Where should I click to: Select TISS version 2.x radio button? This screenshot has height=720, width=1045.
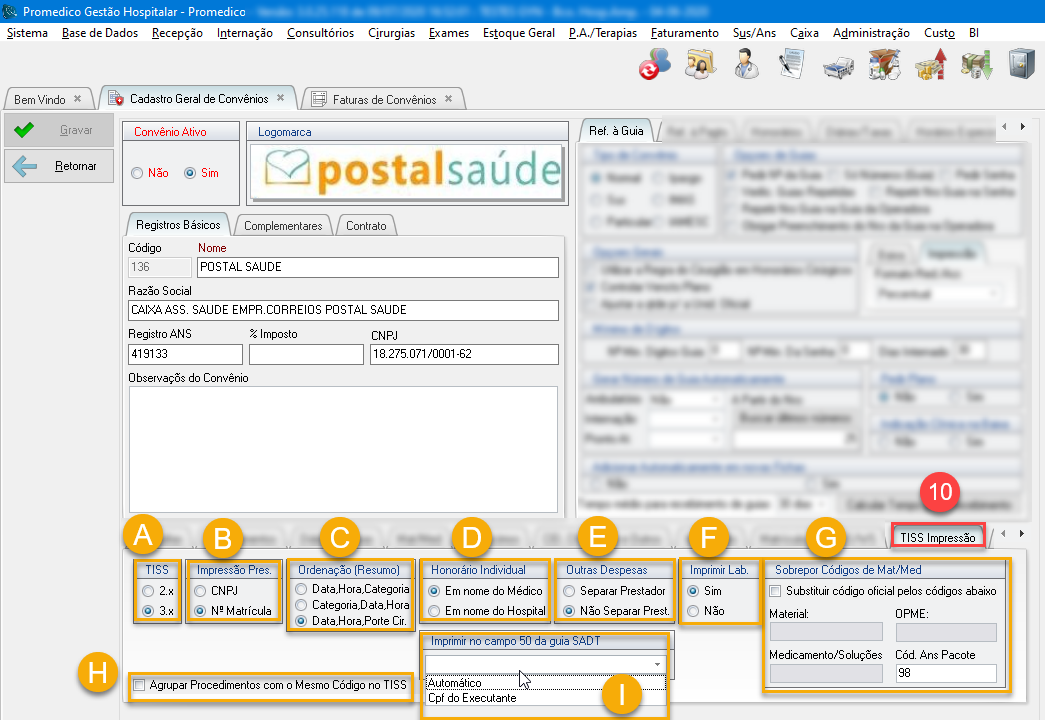(x=149, y=590)
